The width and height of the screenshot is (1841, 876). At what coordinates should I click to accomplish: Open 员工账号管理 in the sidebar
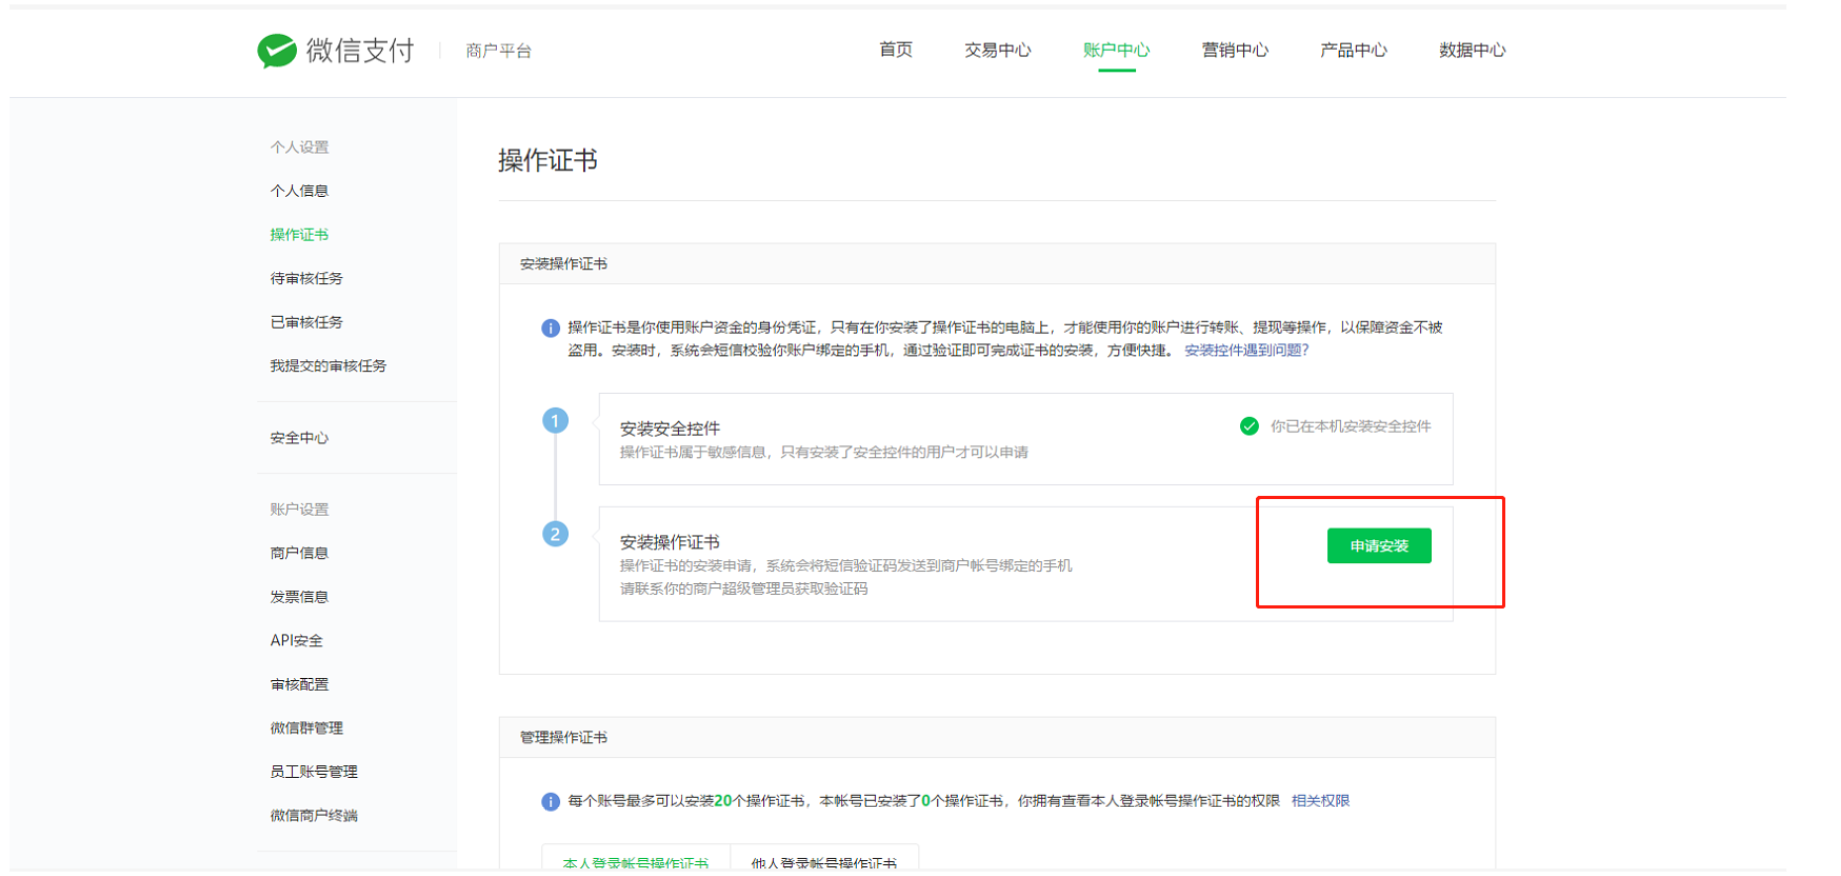[x=313, y=772]
